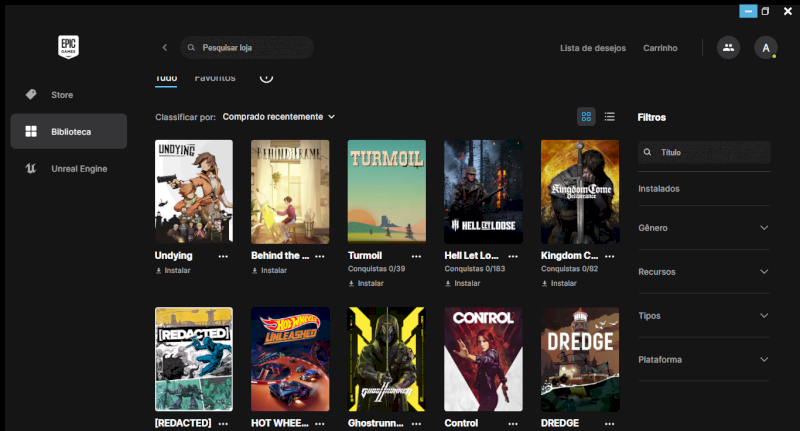Switch to grid view layout
Screen dimensions: 800x431
[x=586, y=117]
